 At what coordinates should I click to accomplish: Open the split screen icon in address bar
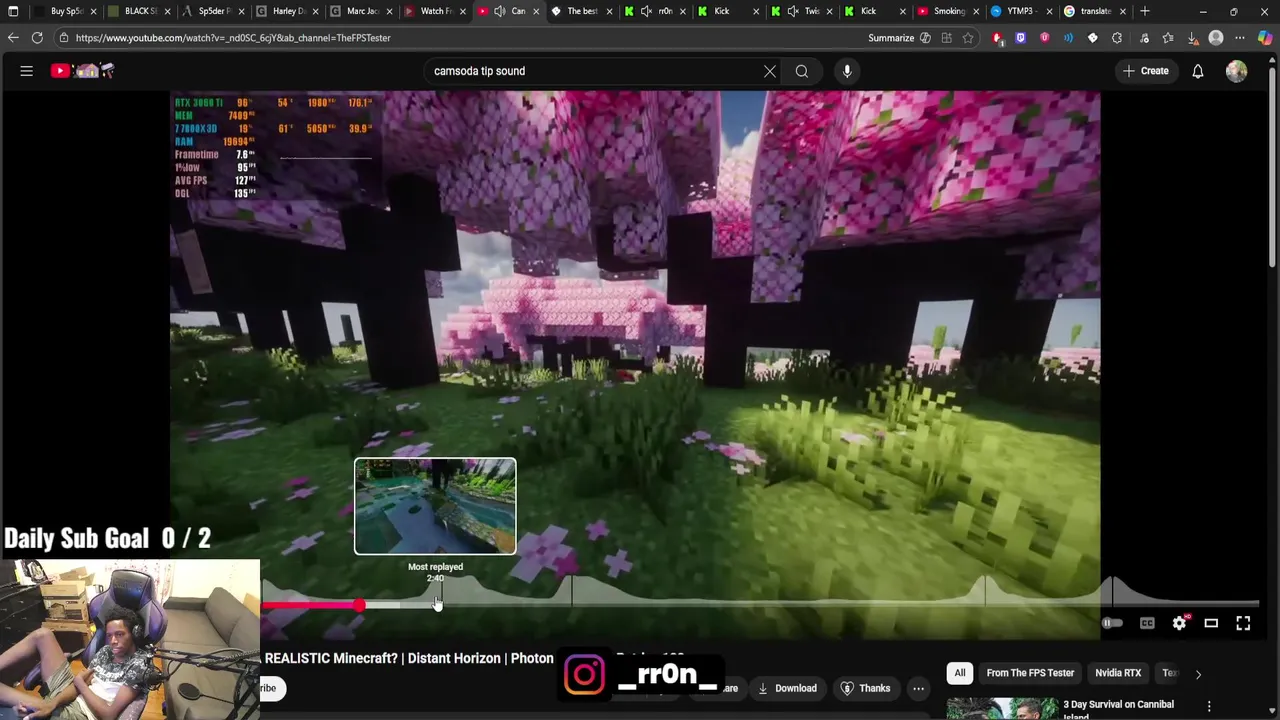tap(945, 38)
